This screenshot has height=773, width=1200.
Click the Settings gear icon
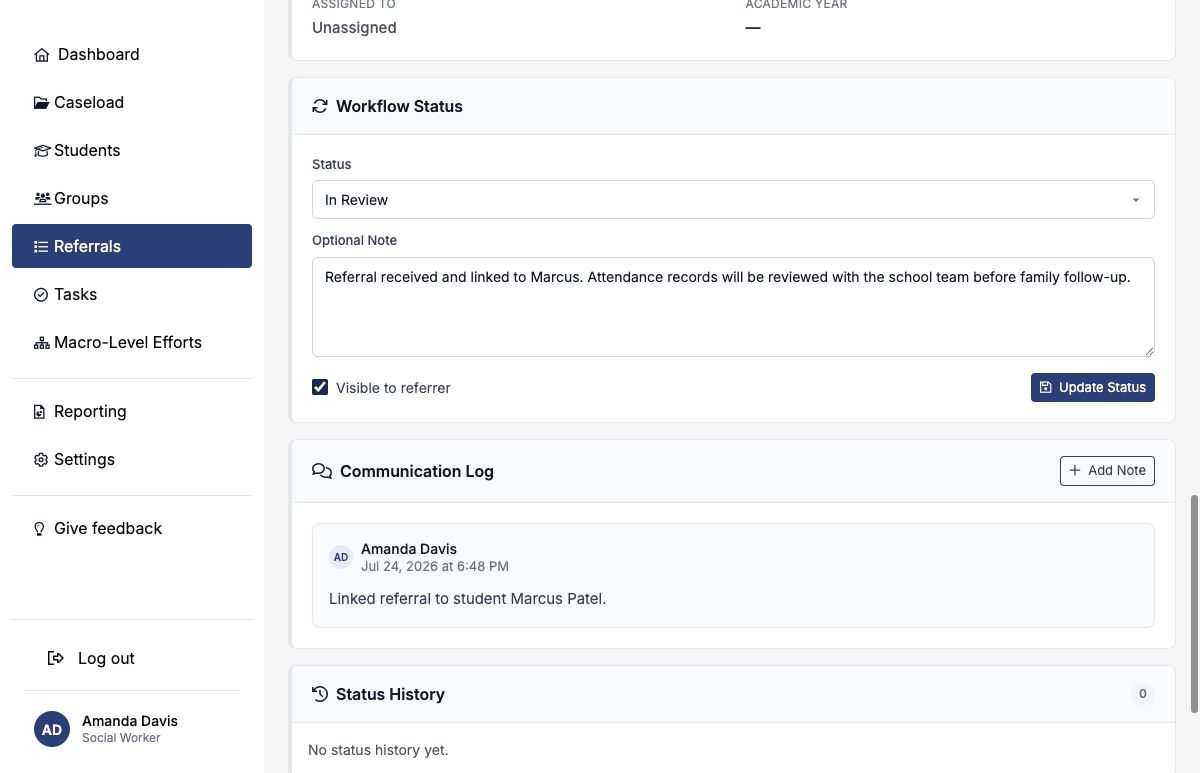(x=41, y=460)
